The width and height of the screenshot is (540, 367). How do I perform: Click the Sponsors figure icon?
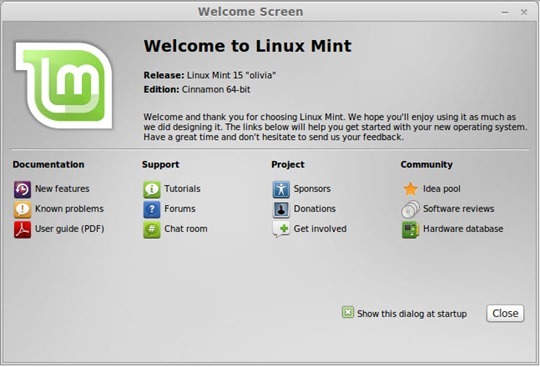coord(281,189)
